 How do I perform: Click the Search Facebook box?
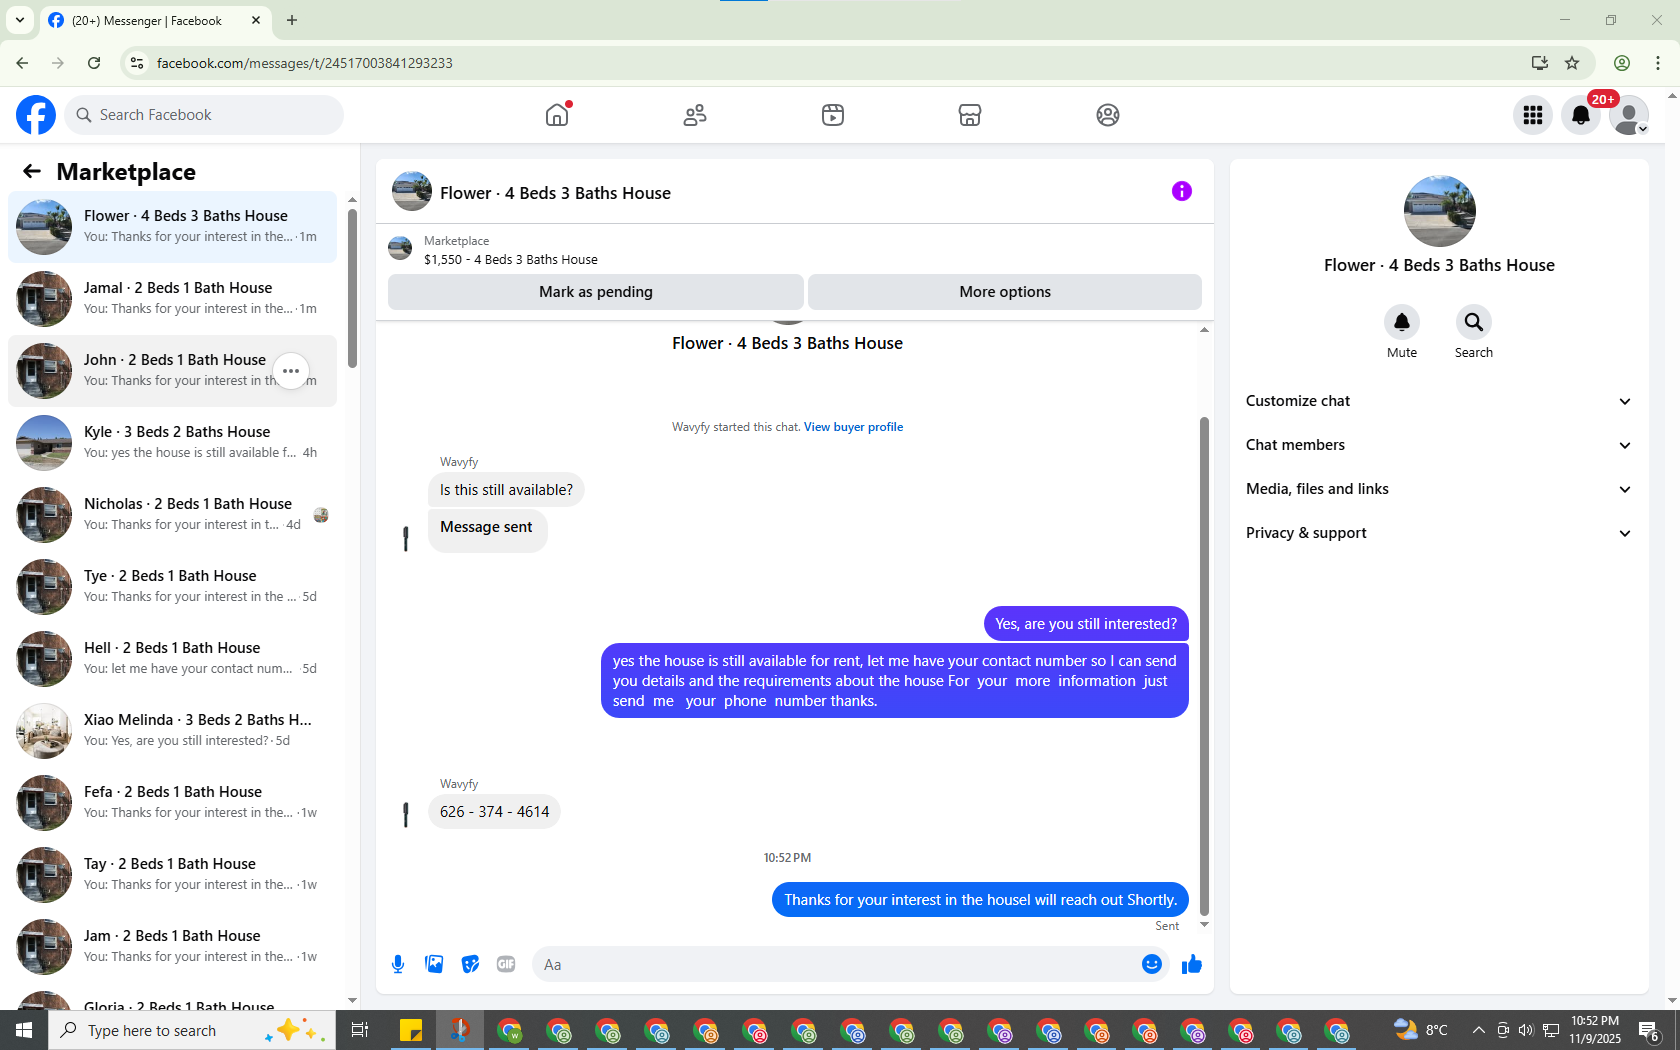tap(204, 115)
